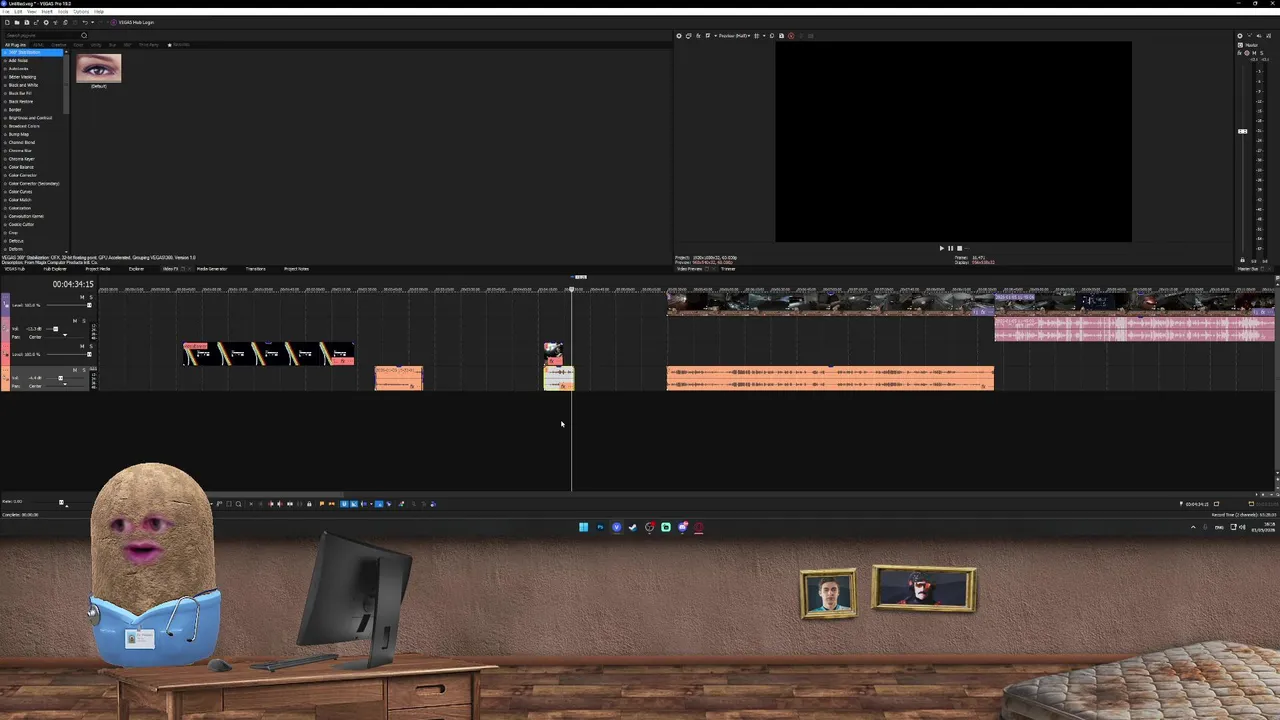This screenshot has height=720, width=1280.
Task: Click the plug-in search magnifier icon
Action: (x=84, y=35)
